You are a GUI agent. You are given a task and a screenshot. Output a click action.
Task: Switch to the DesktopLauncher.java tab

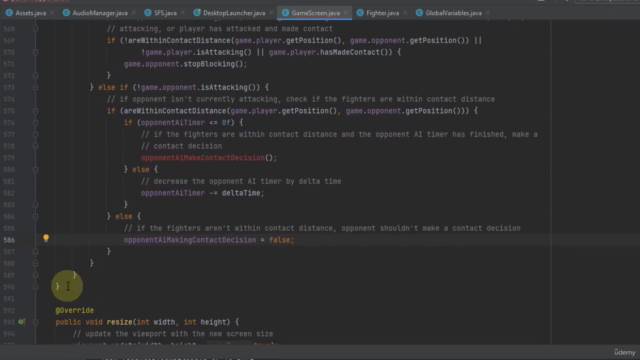234,13
